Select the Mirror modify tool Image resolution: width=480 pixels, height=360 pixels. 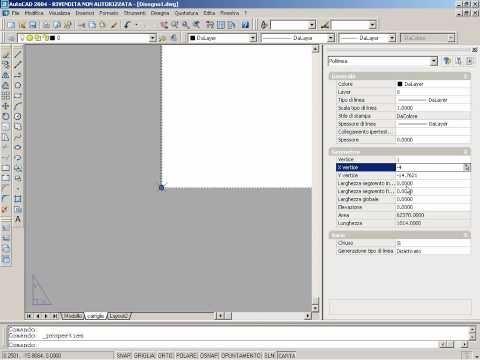(x=6, y=75)
